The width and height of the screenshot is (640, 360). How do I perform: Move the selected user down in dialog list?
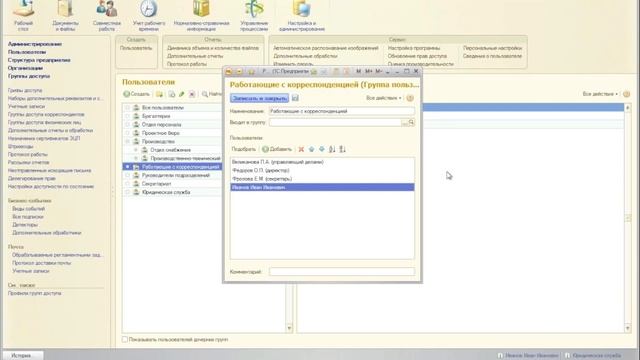322,149
